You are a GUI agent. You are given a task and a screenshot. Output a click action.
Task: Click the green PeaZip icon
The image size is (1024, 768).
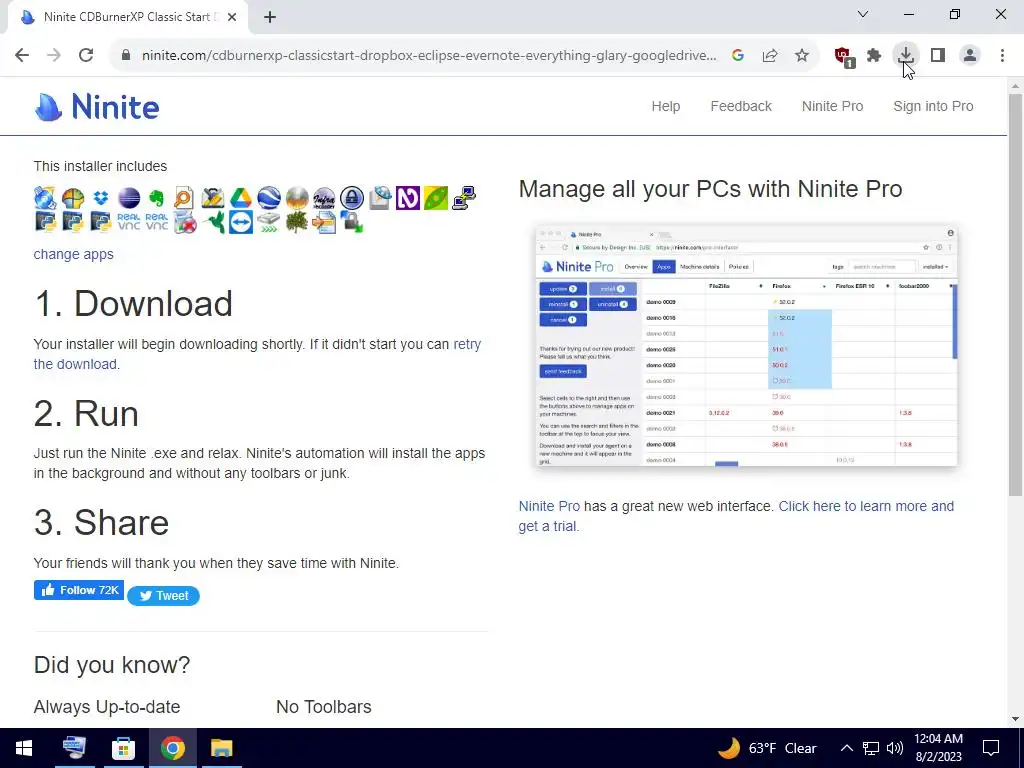point(436,198)
